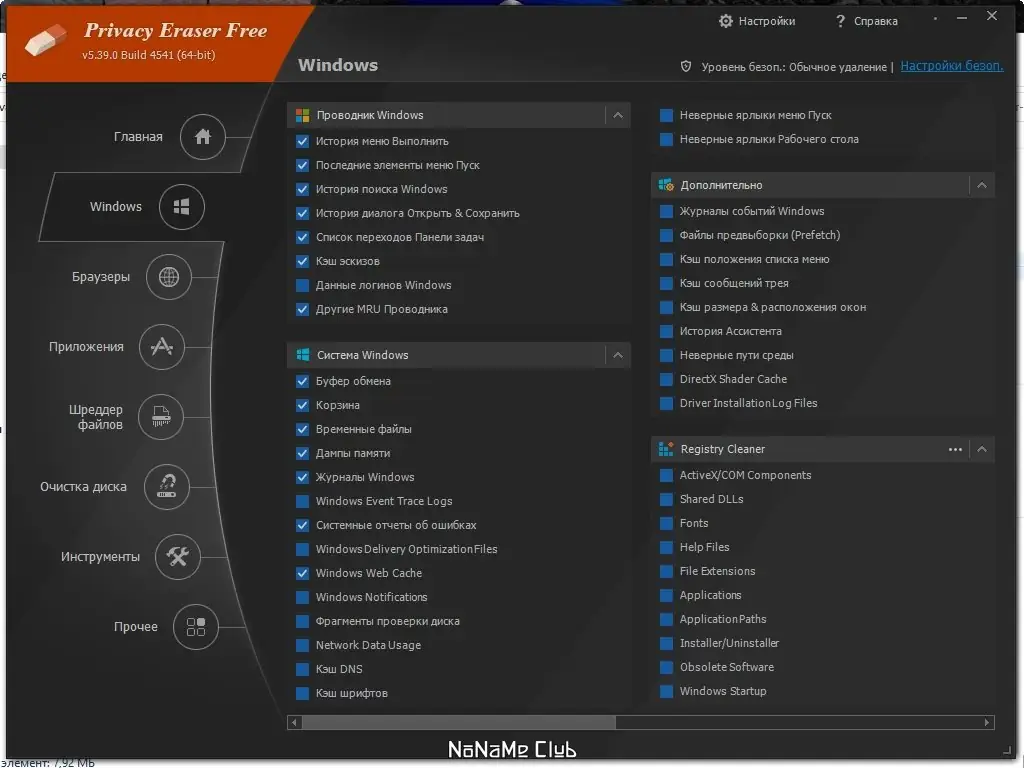Check the Fonts registry checkbox

tap(666, 524)
